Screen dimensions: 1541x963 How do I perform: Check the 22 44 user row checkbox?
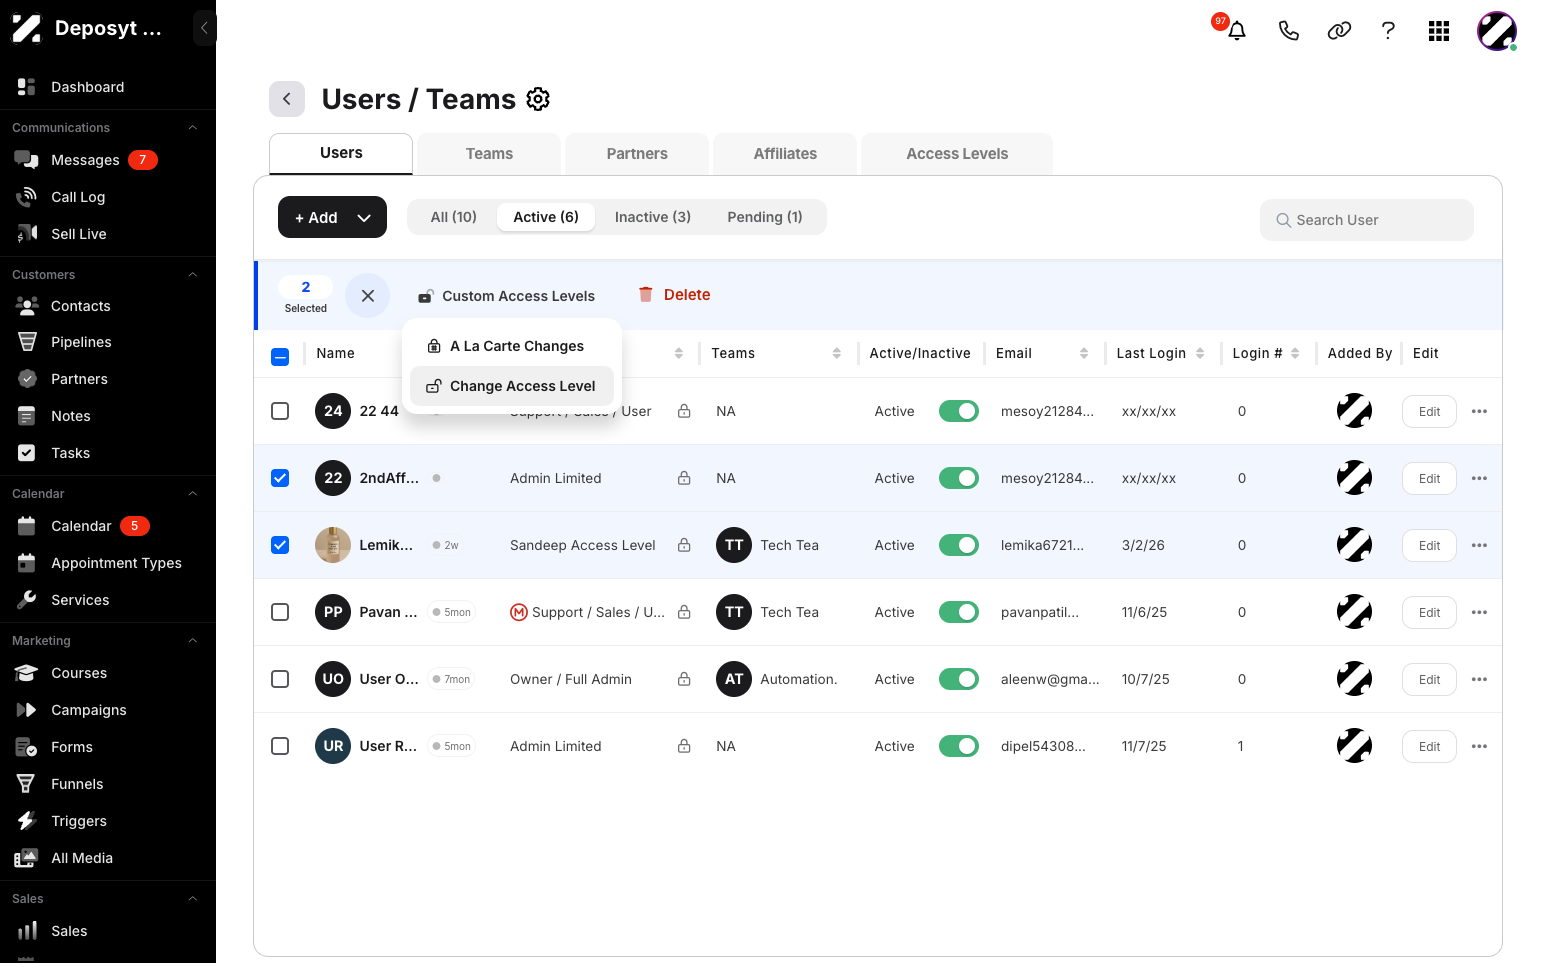coord(280,411)
